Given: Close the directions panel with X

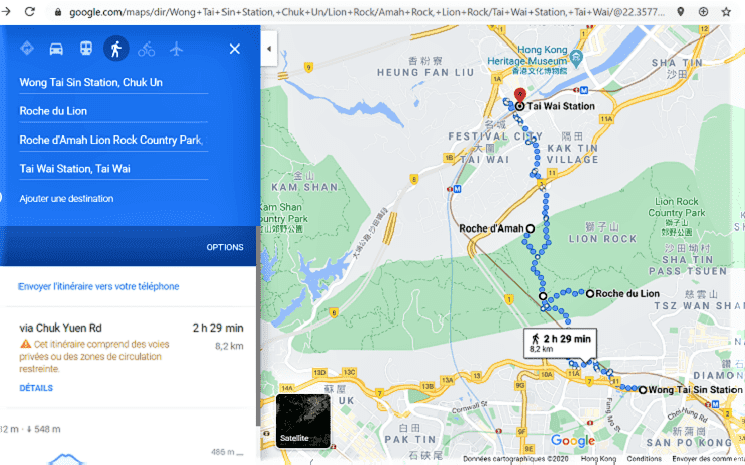Looking at the screenshot, I should click(x=235, y=49).
